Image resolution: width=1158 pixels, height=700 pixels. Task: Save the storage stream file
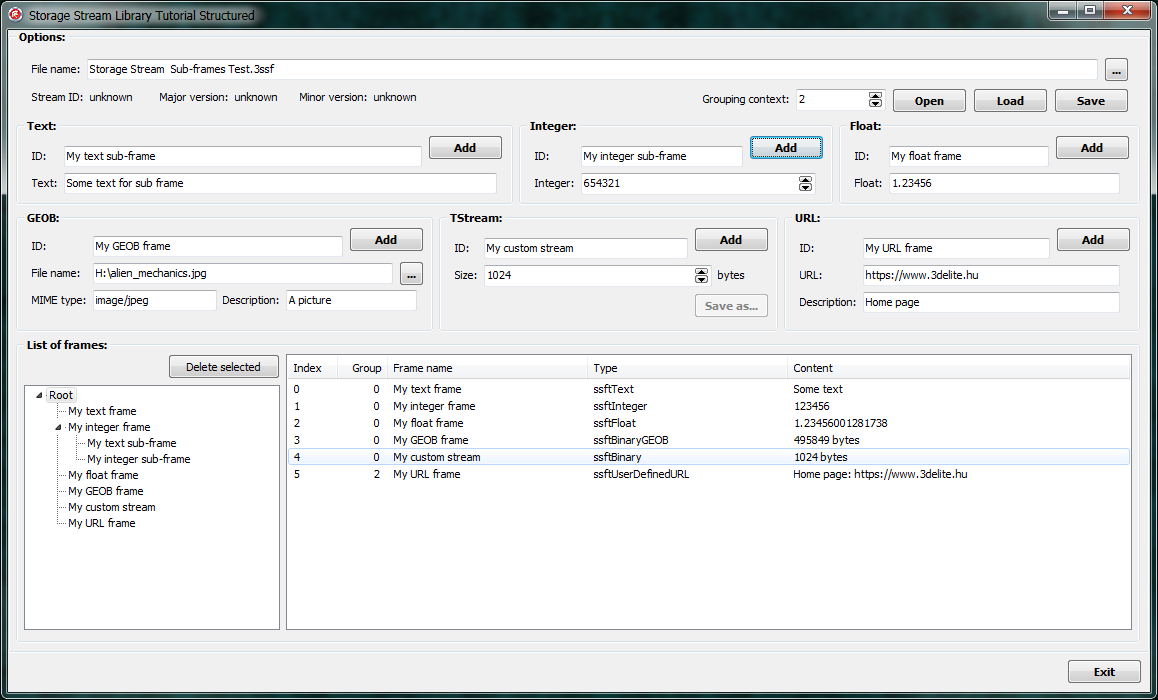[x=1091, y=101]
